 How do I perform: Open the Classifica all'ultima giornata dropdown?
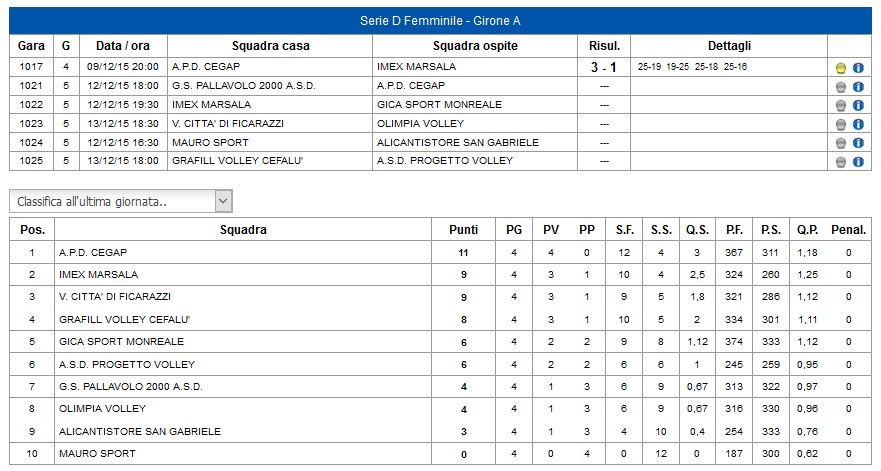click(121, 201)
